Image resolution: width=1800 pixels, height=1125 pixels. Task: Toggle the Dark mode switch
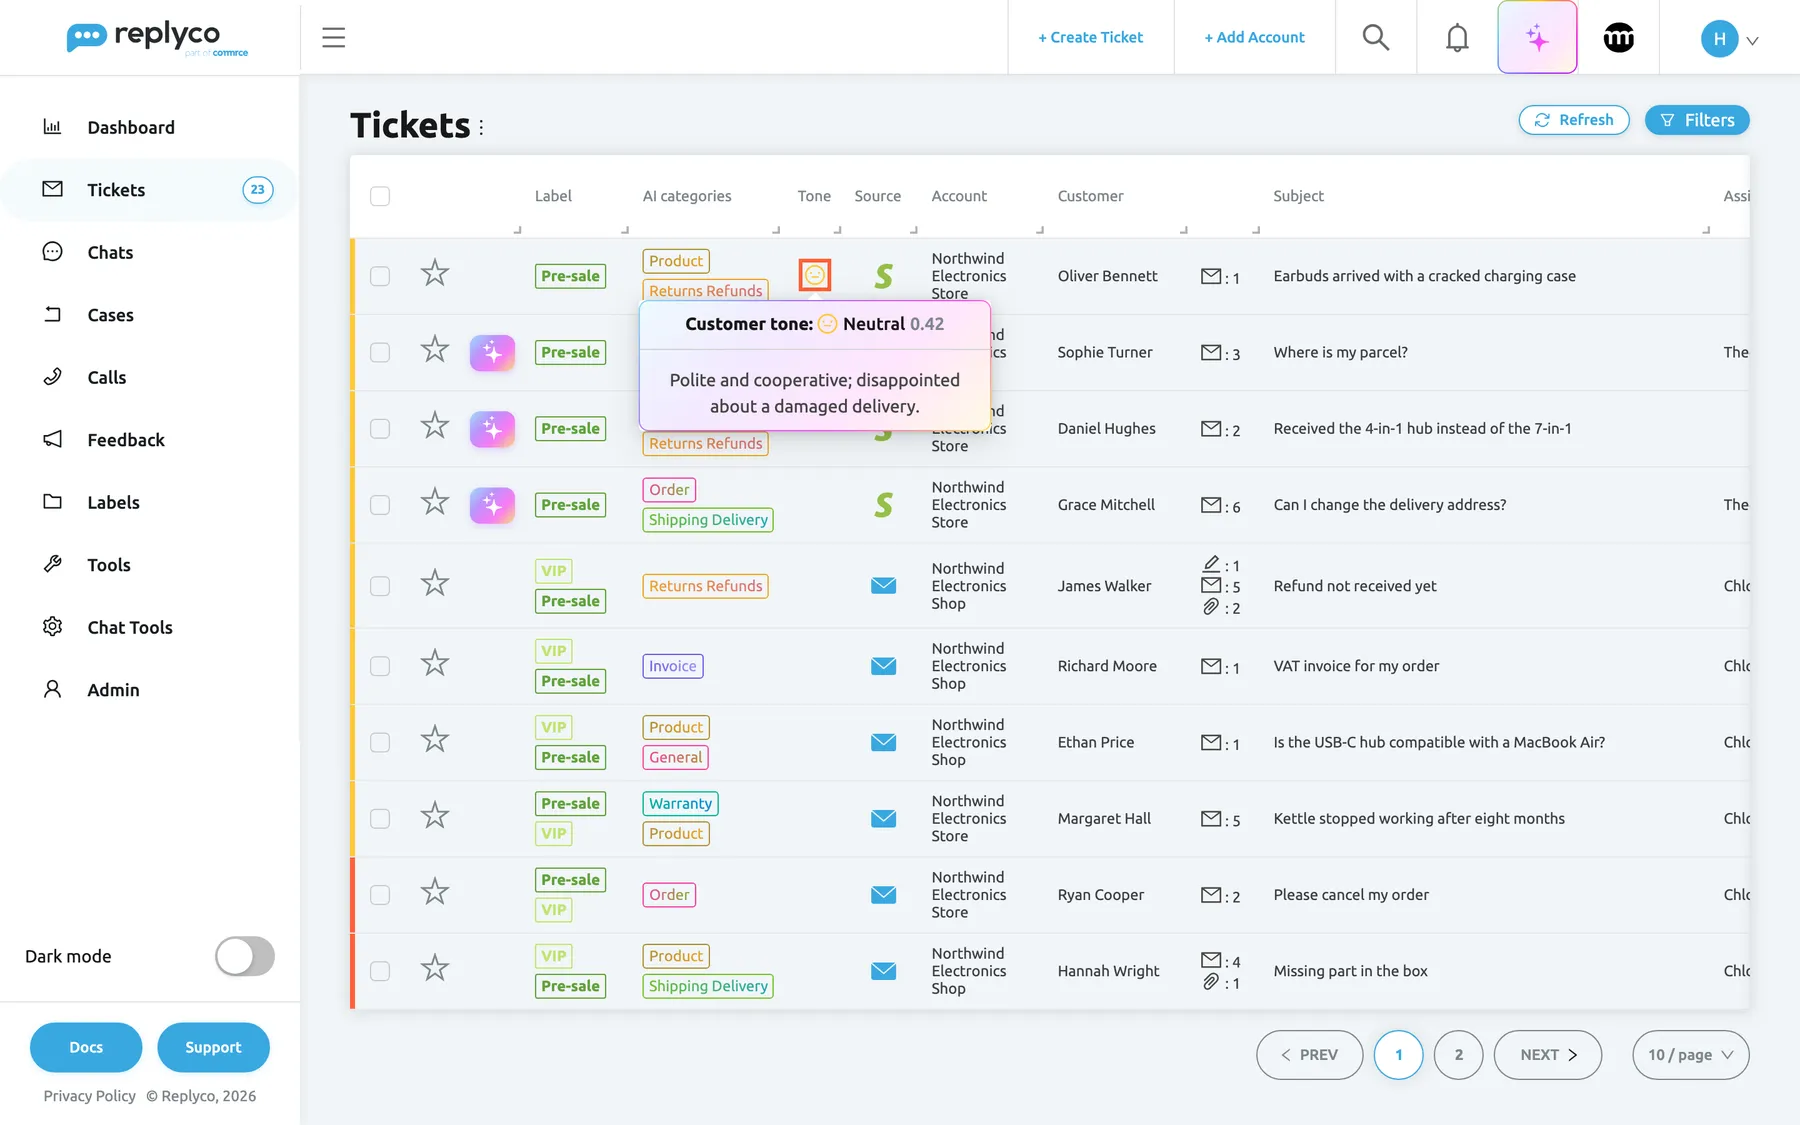coord(245,956)
